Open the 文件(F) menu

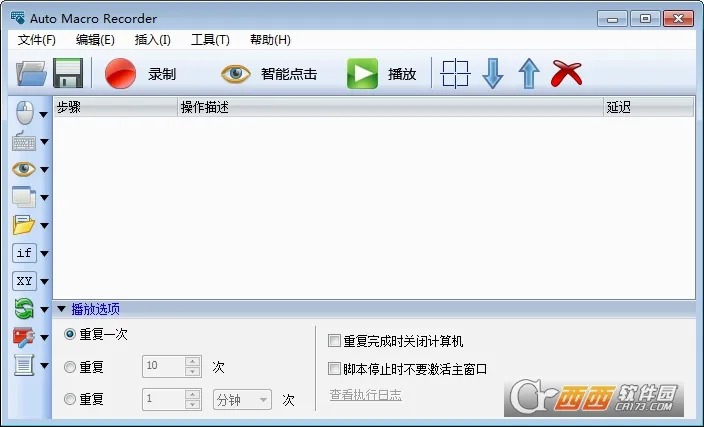pos(36,40)
